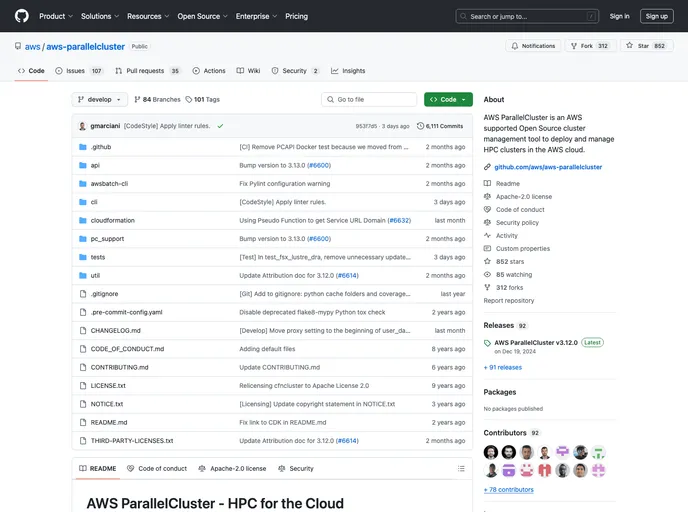Expand the Product menu

pos(56,16)
